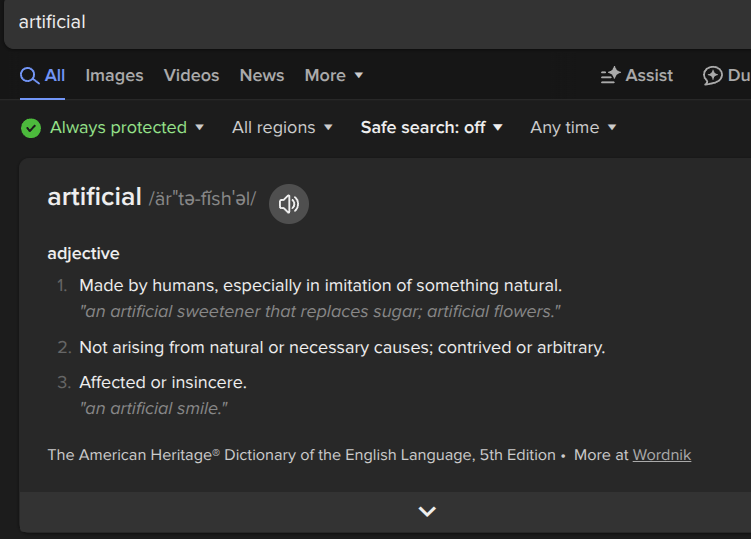751x539 pixels.
Task: Click the American Heritage Dictionary source text
Action: [302, 455]
